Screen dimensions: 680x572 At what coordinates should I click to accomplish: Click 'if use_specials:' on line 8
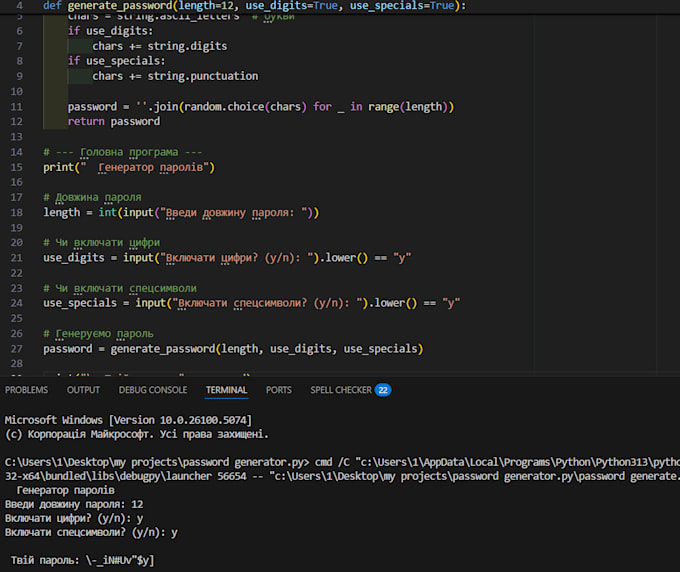click(x=116, y=61)
